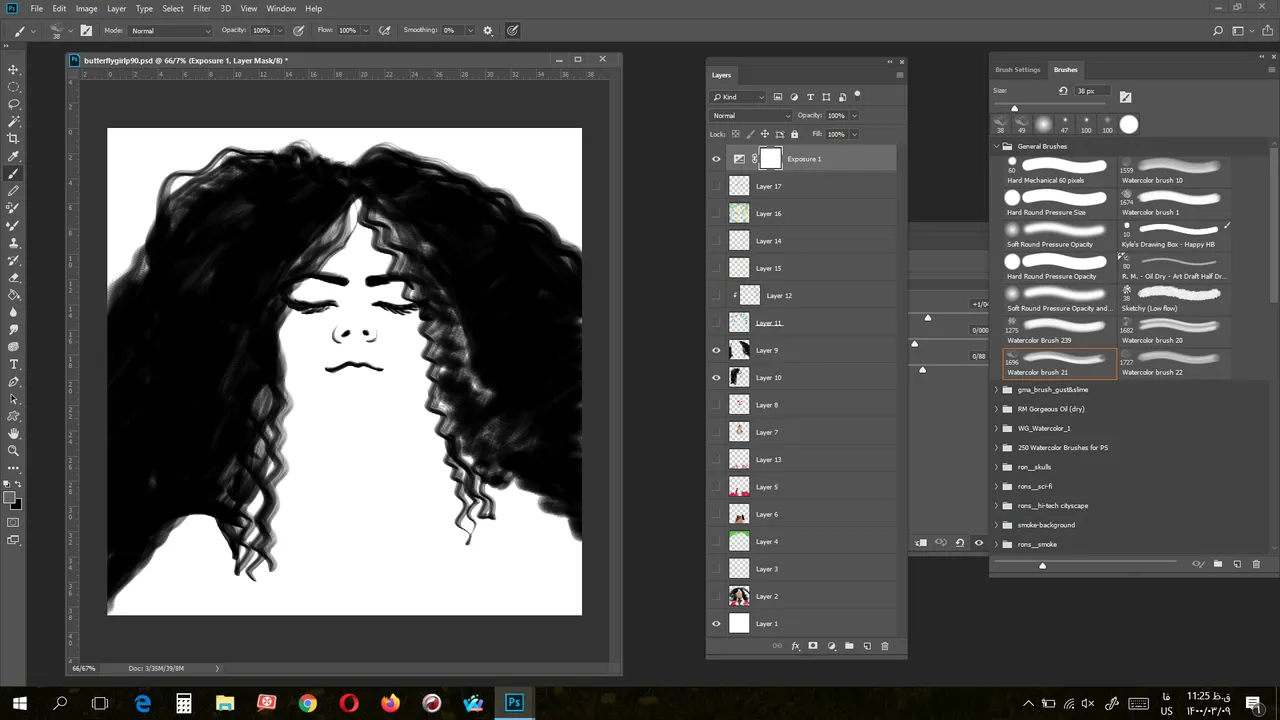1280x720 pixels.
Task: Select the Pen tool
Action: tap(13, 382)
